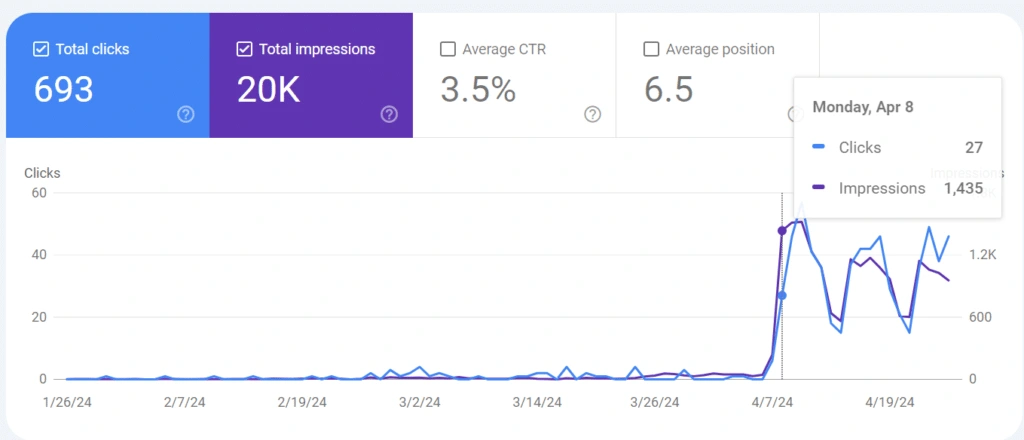The width and height of the screenshot is (1024, 440).
Task: Open help icon on Total clicks card
Action: pyautogui.click(x=185, y=115)
